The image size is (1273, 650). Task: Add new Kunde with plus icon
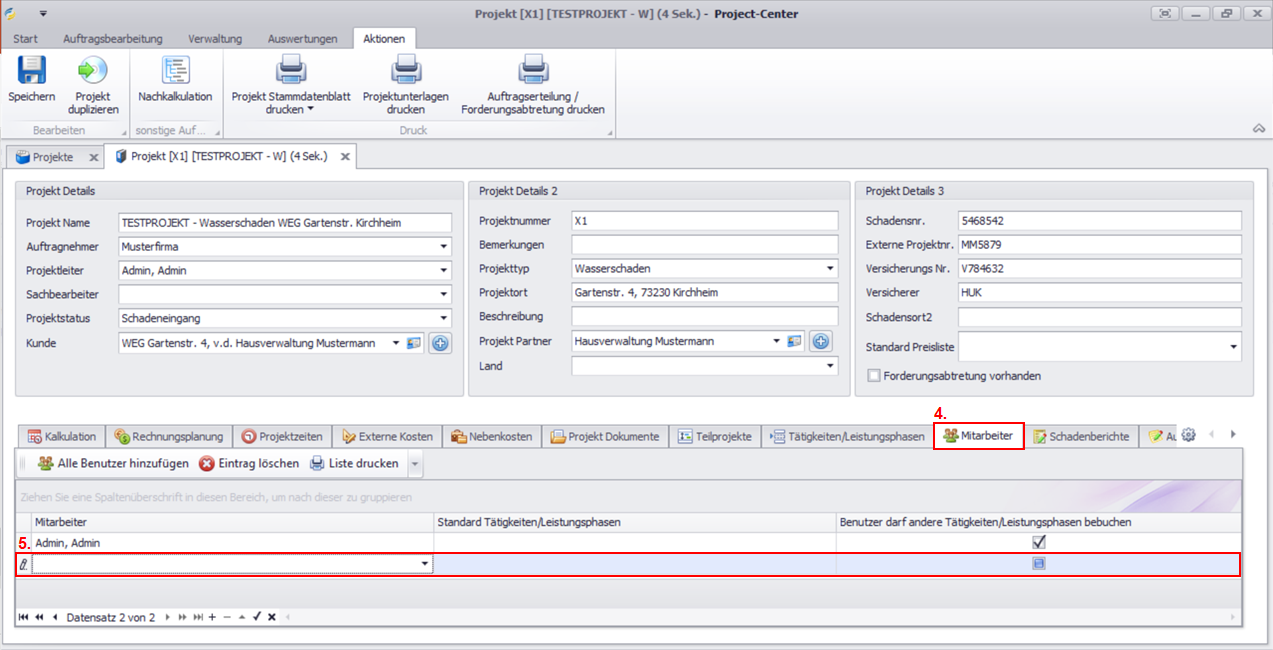[440, 343]
